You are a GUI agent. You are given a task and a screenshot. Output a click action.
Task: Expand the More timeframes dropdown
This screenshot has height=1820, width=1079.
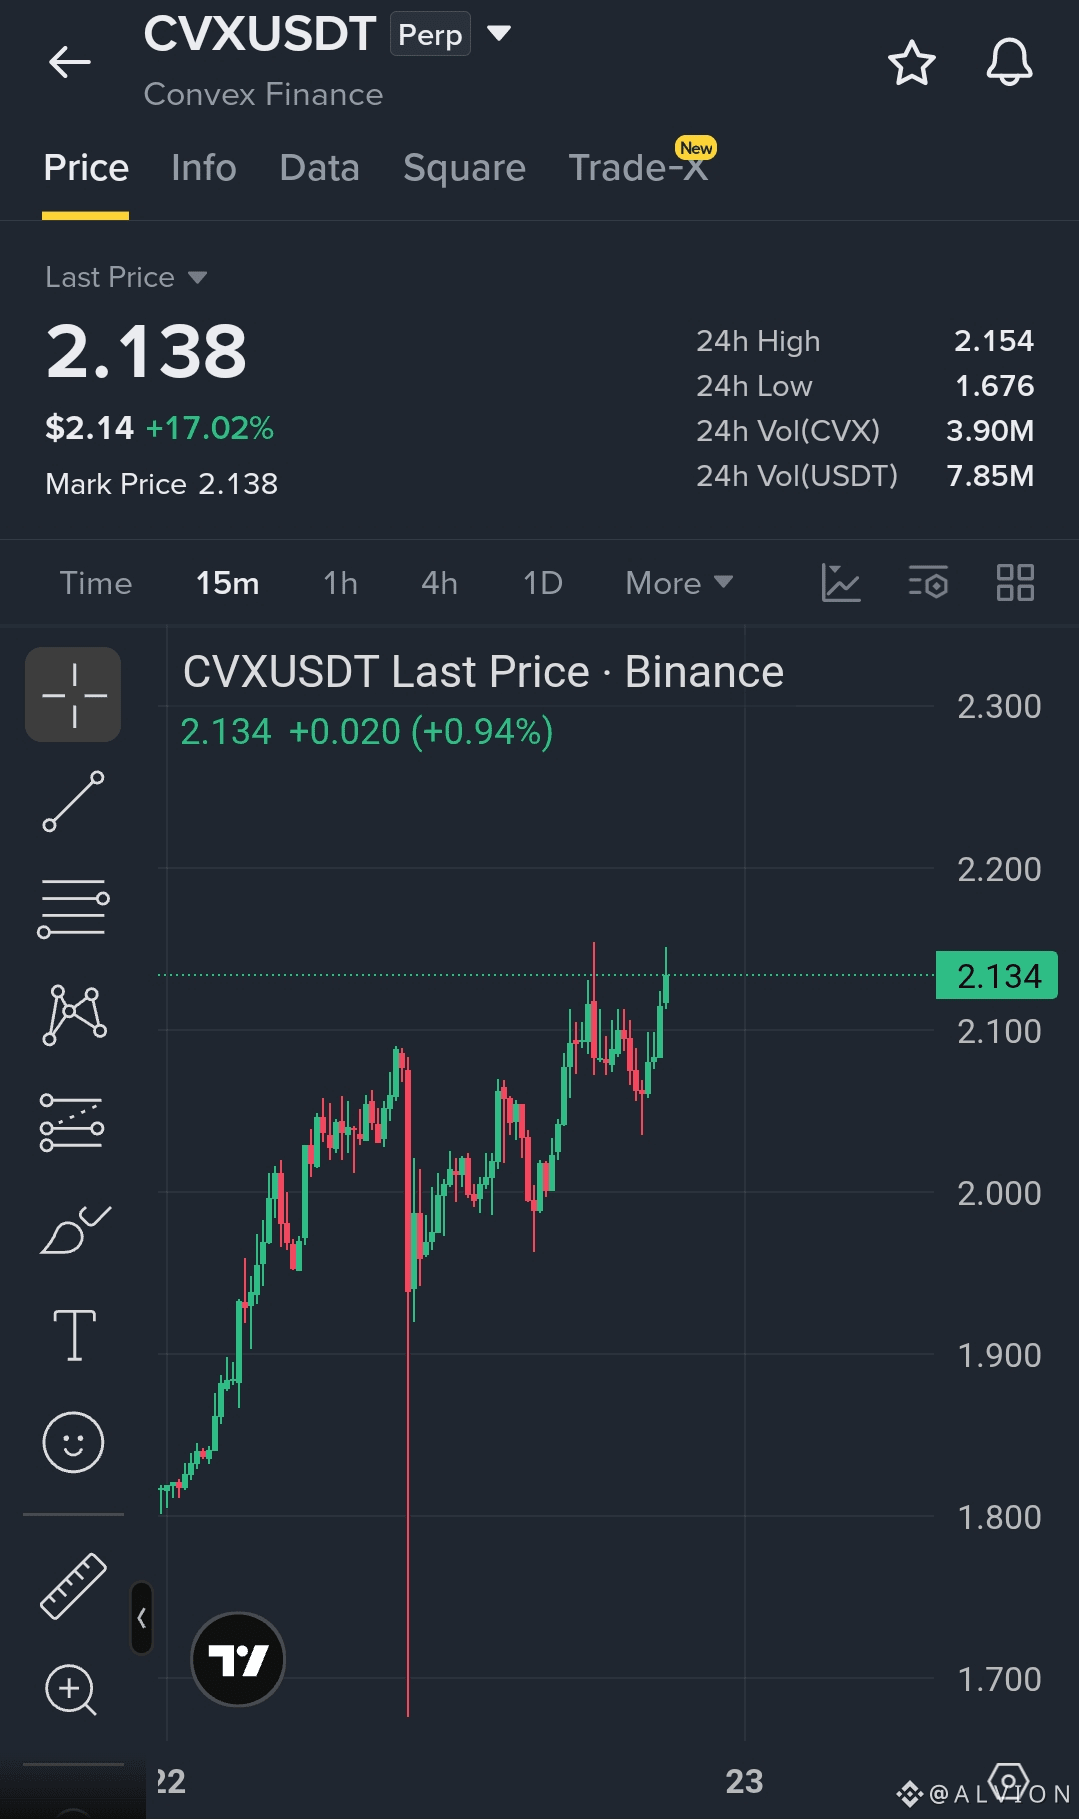679,583
